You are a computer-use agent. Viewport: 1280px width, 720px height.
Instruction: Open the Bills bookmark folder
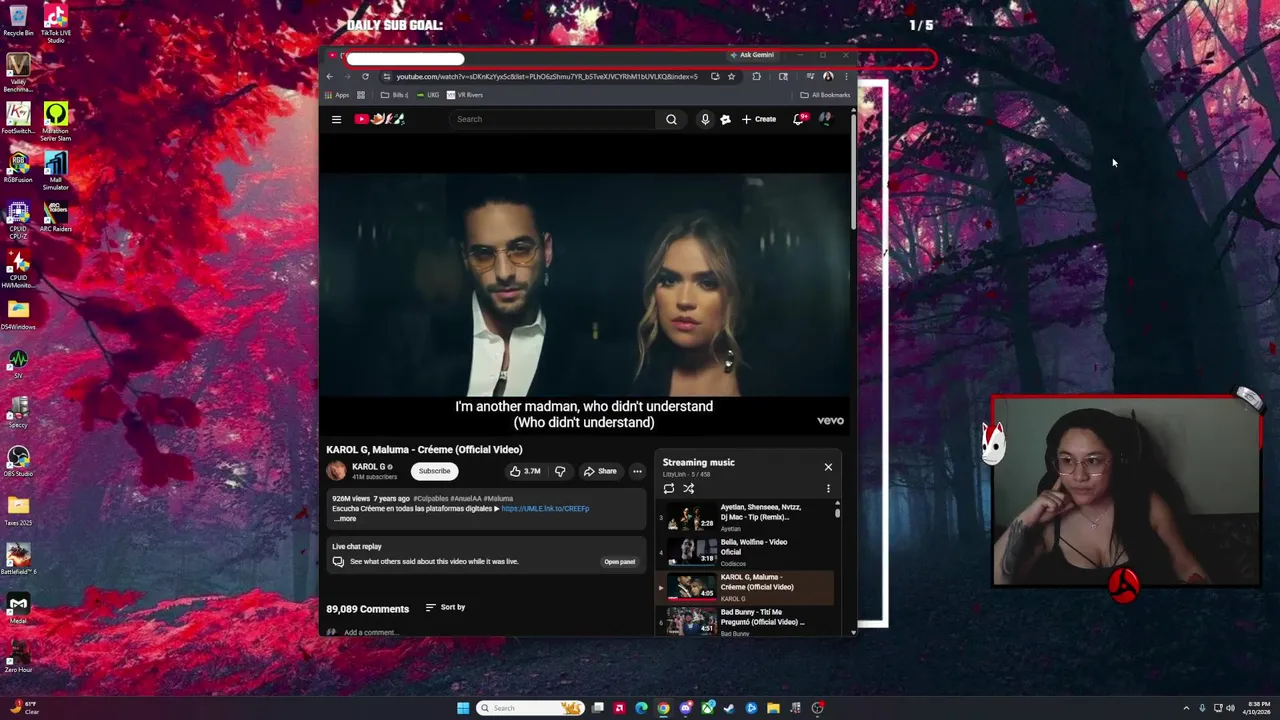pos(395,95)
